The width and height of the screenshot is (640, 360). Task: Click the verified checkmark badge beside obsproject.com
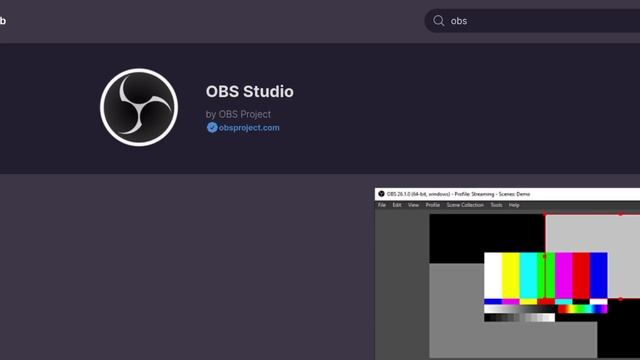tap(212, 127)
